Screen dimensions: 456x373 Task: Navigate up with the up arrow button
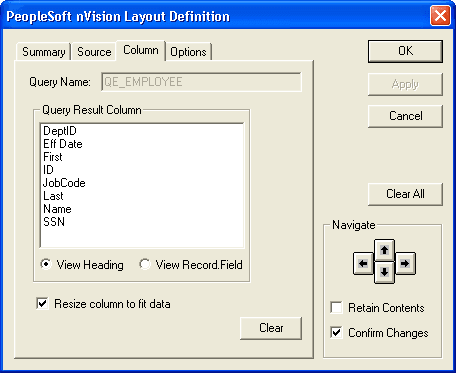(x=384, y=250)
